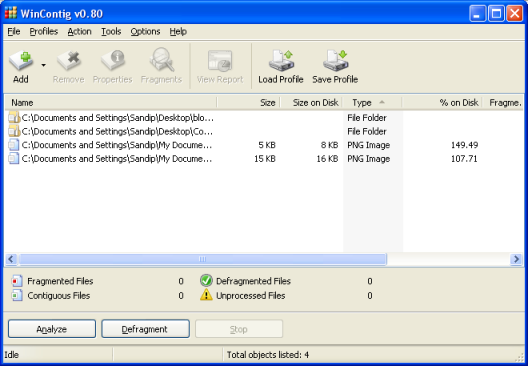Sort by Size on Disk column header
The image size is (528, 366).
(x=311, y=102)
